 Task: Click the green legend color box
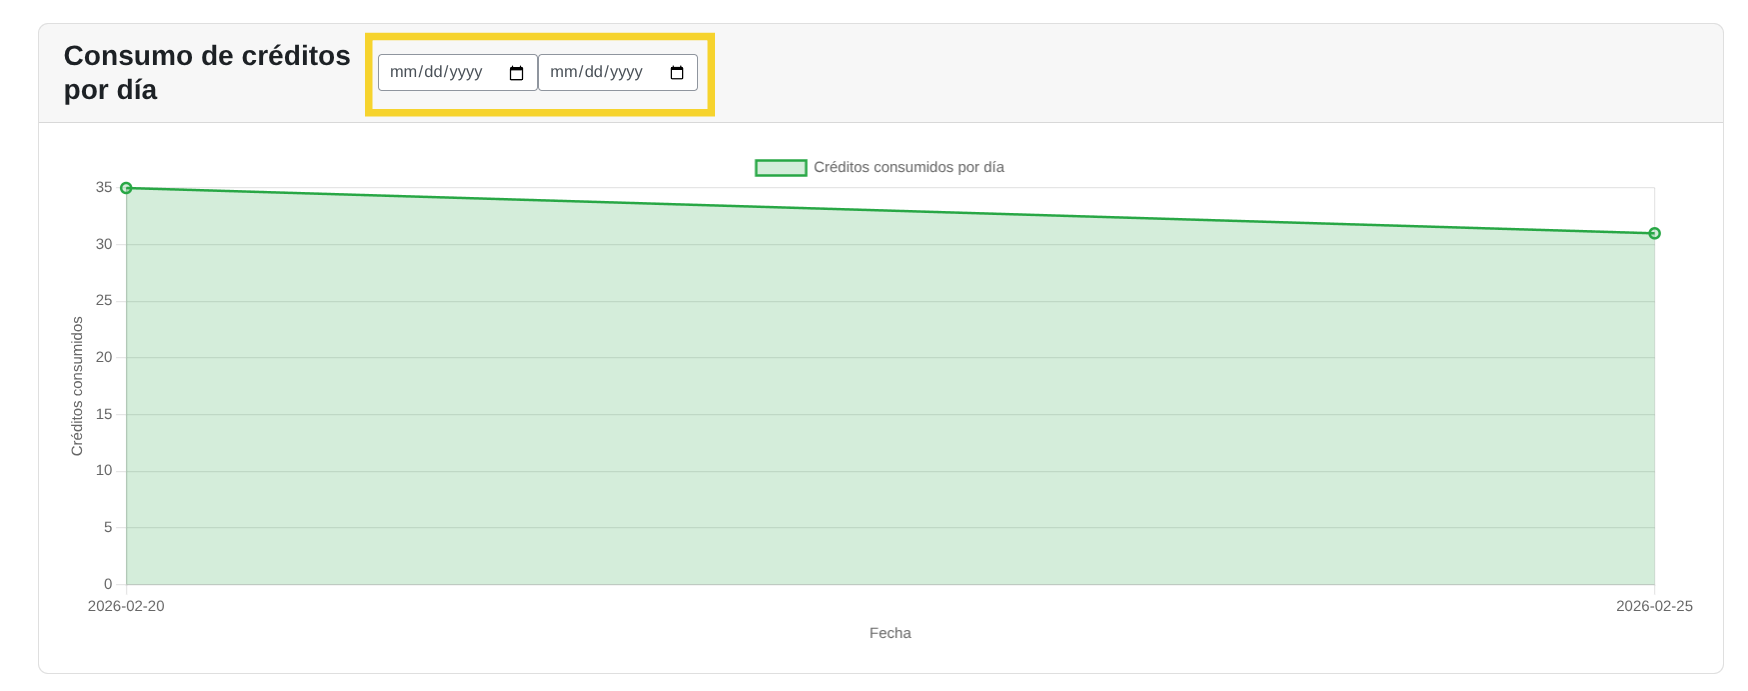point(780,168)
